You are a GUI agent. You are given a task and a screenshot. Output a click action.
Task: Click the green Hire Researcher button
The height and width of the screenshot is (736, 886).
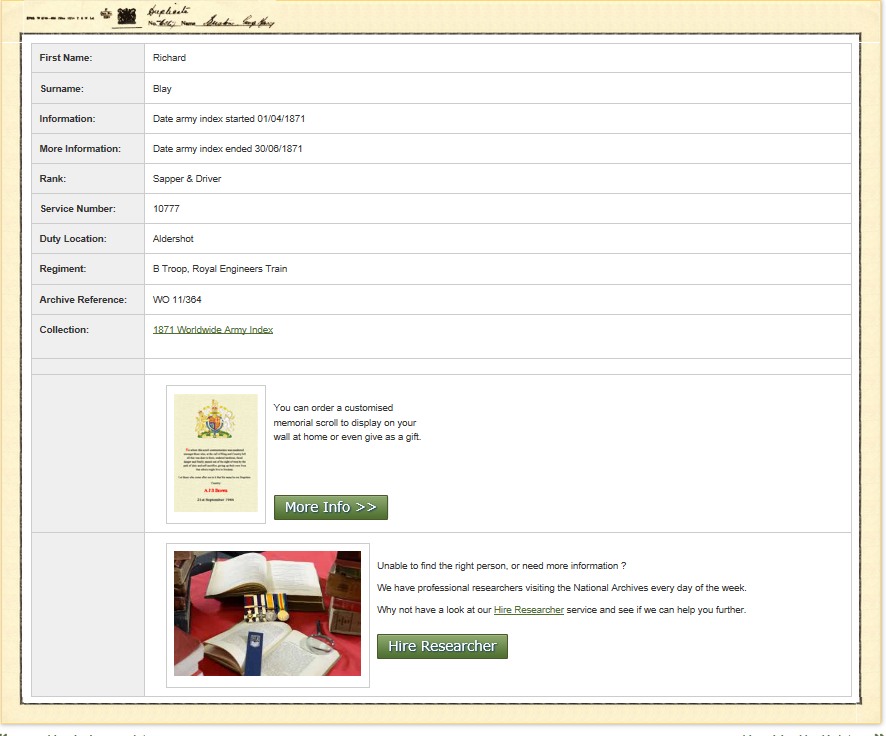442,646
